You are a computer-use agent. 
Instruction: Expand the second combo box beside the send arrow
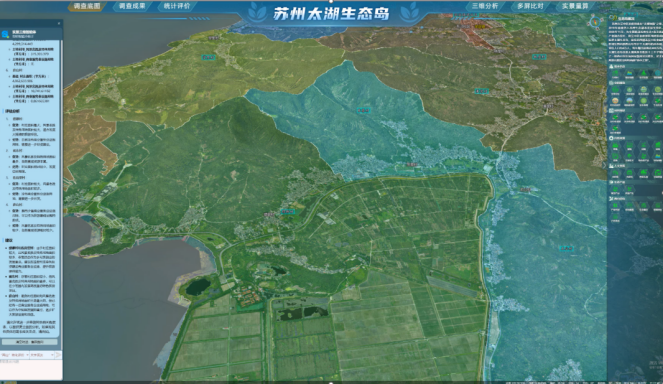(x=41, y=355)
